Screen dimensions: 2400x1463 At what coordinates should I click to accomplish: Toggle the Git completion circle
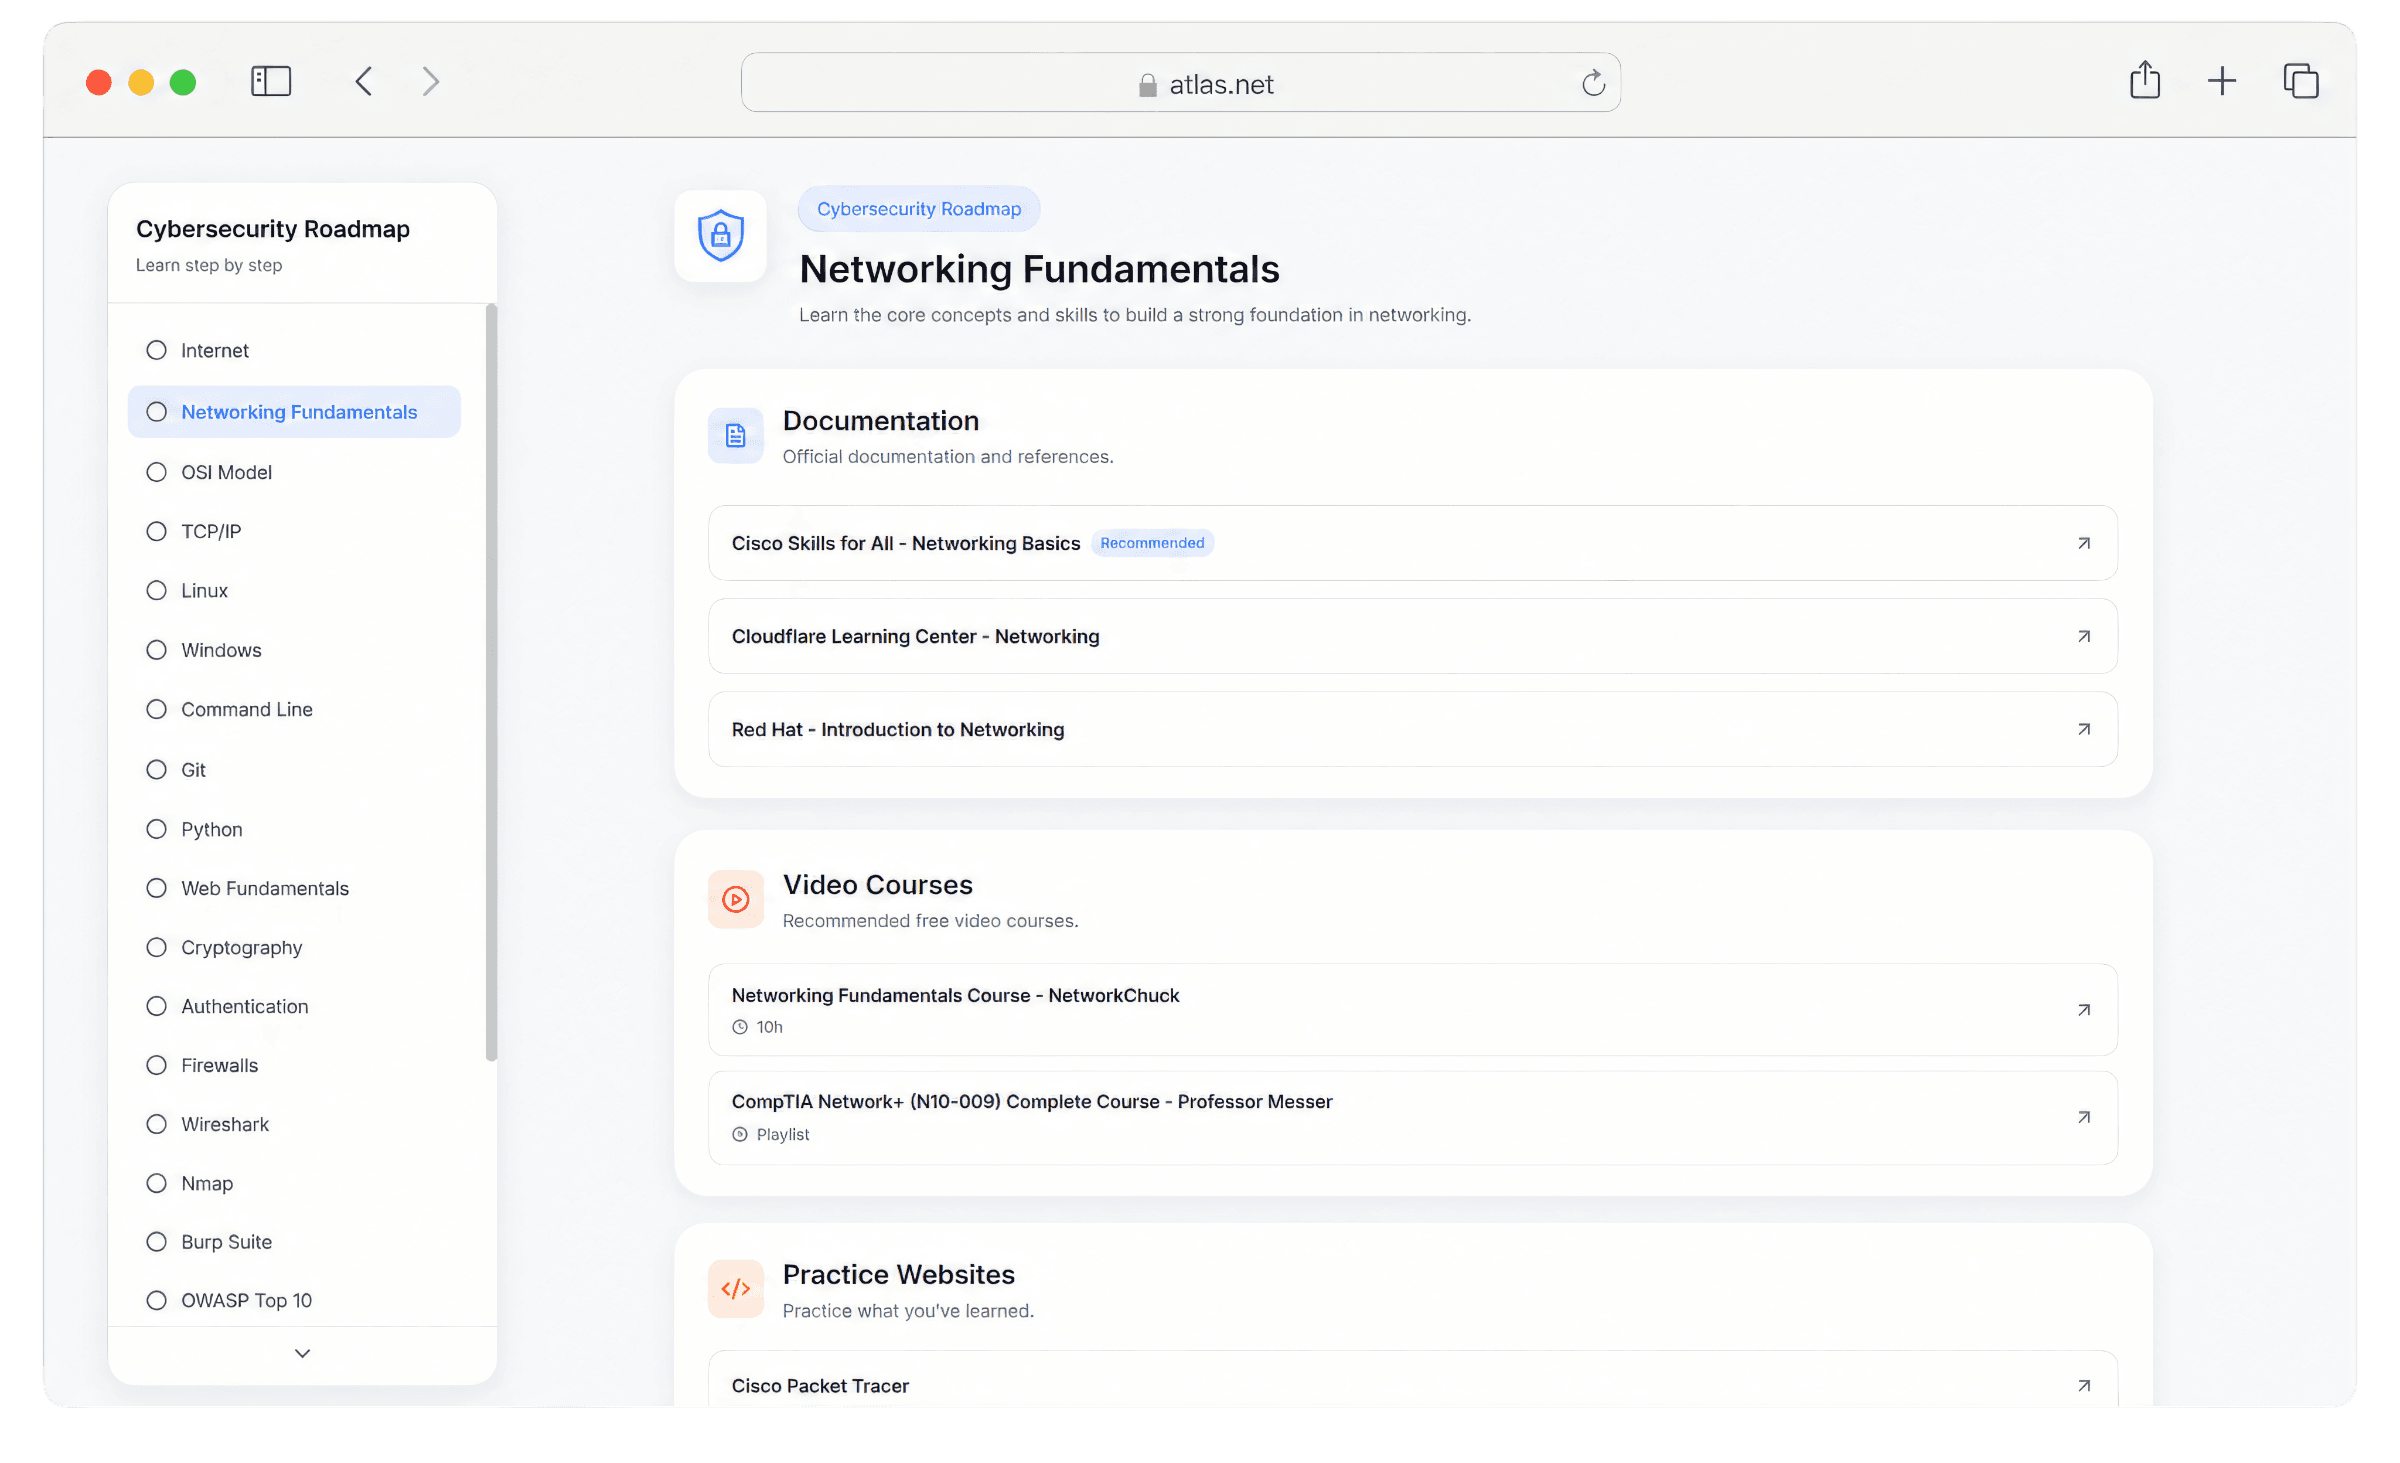click(x=156, y=769)
